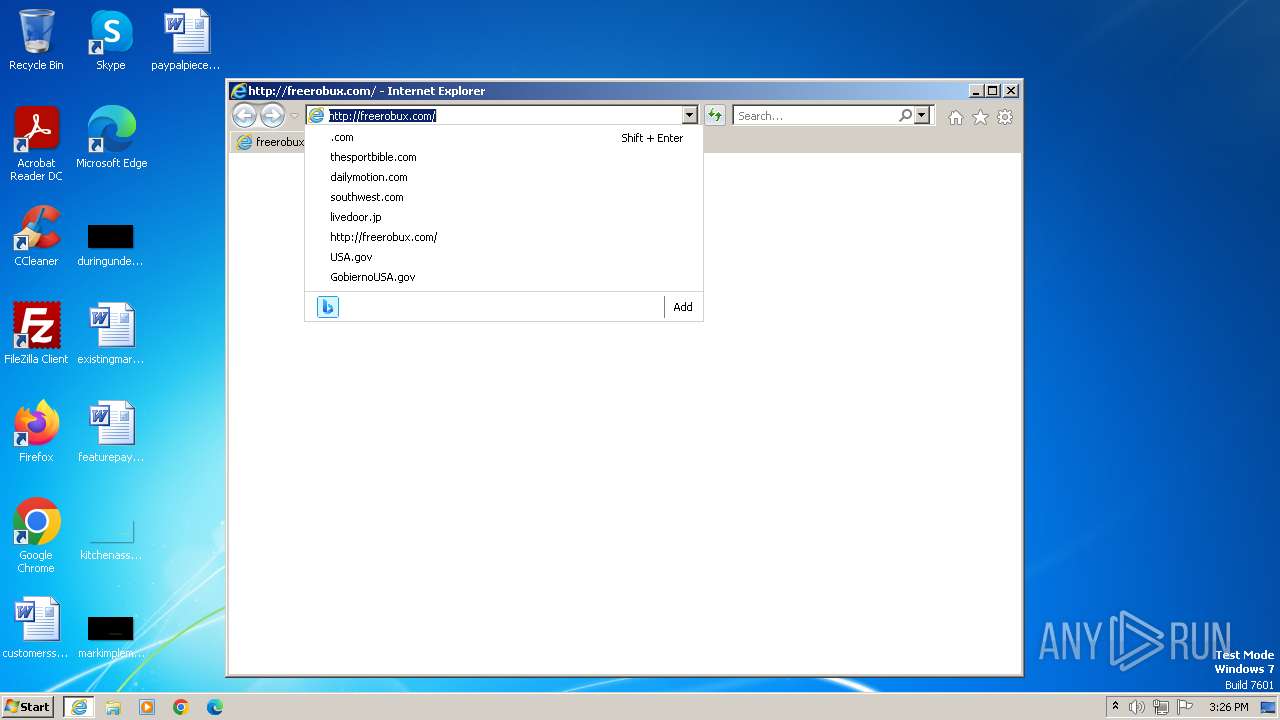This screenshot has width=1280, height=720.
Task: Click the Internet Explorer Forward arrow button
Action: pos(272,116)
